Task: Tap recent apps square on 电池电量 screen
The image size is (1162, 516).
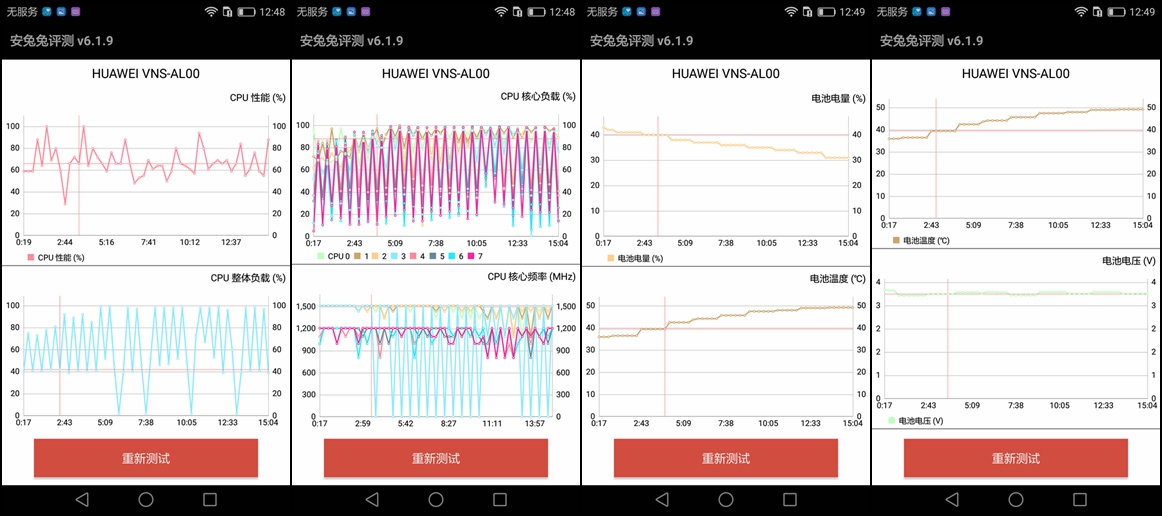Action: pyautogui.click(x=790, y=499)
